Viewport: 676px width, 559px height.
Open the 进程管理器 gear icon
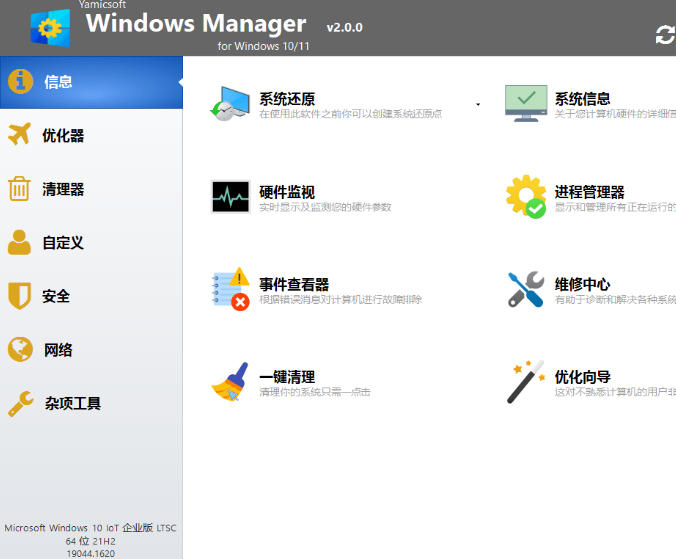click(x=526, y=197)
